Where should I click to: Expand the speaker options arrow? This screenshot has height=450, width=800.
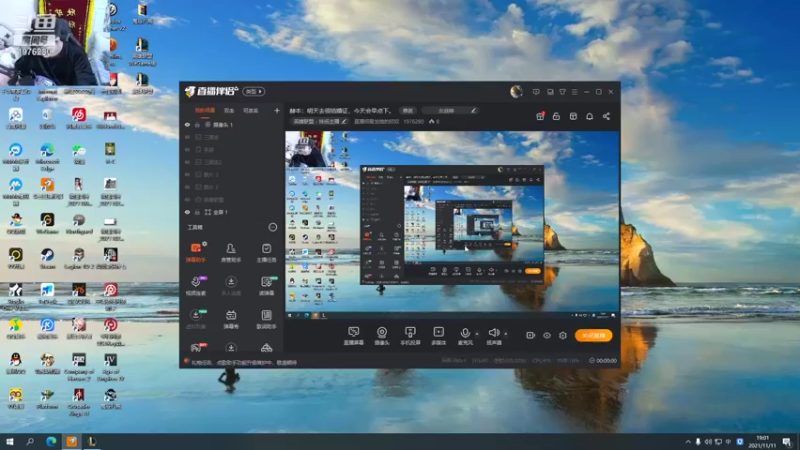point(506,334)
